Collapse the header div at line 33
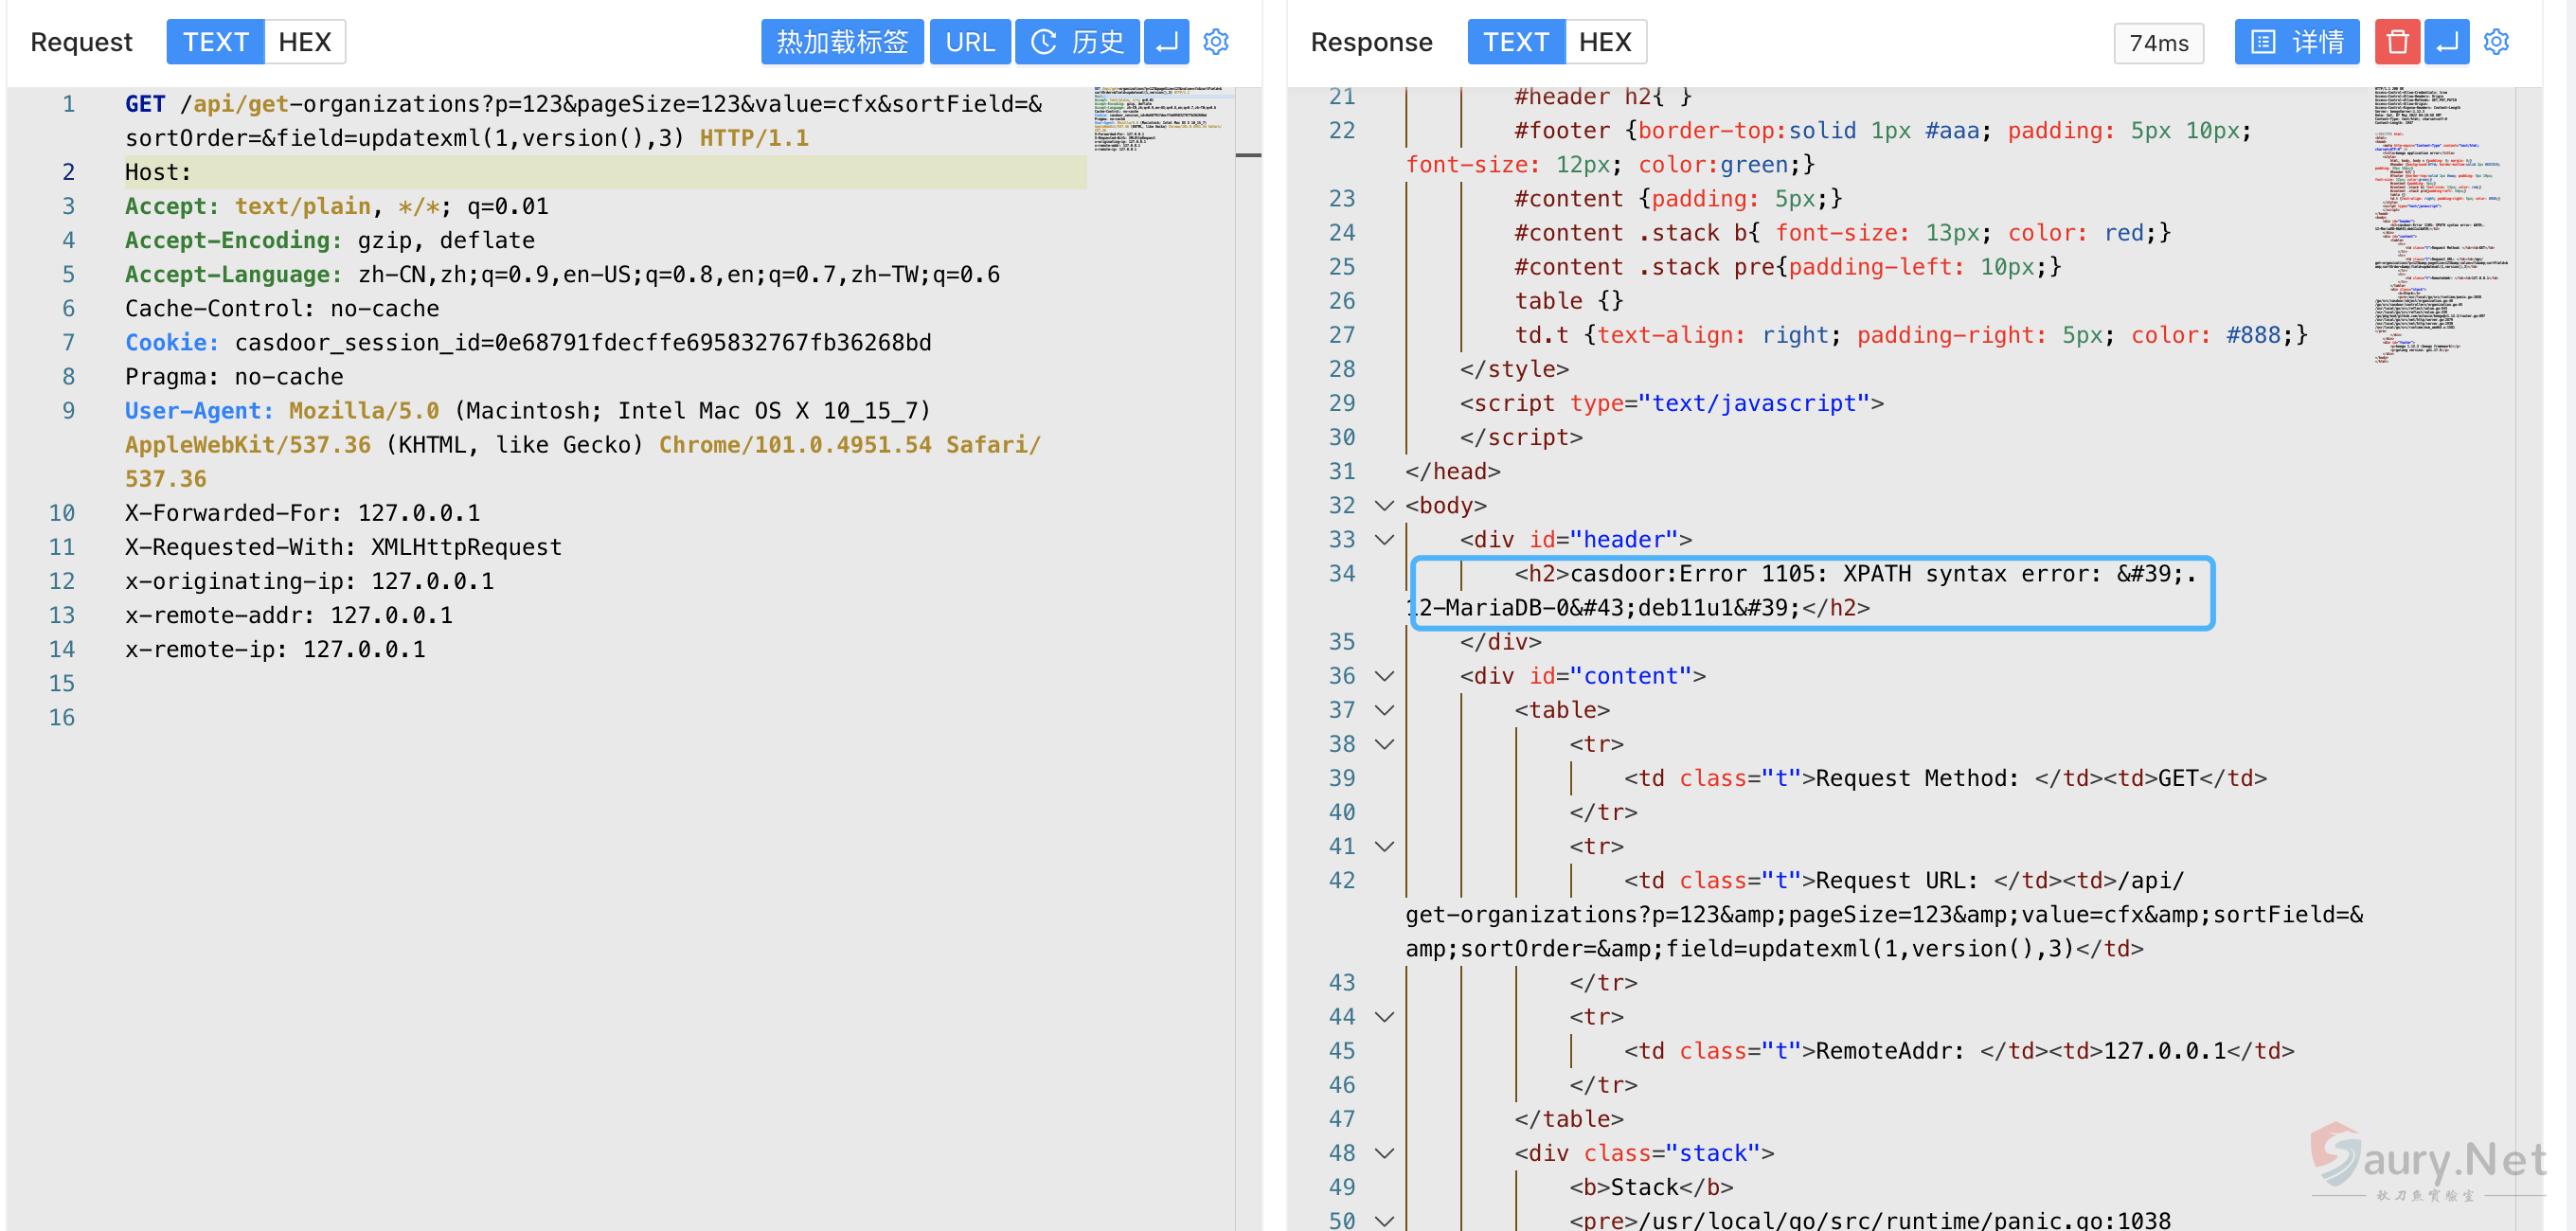The image size is (2576, 1231). click(1384, 540)
